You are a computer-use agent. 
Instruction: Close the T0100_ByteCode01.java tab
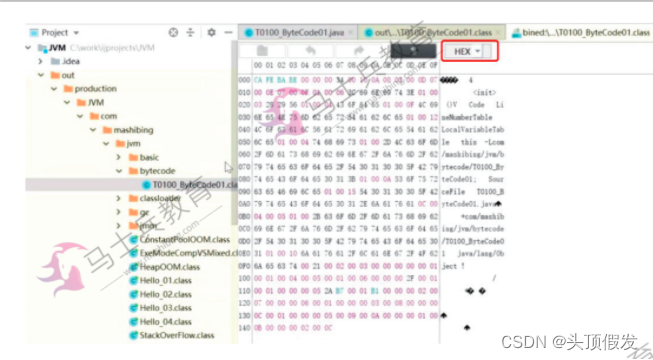[x=350, y=32]
